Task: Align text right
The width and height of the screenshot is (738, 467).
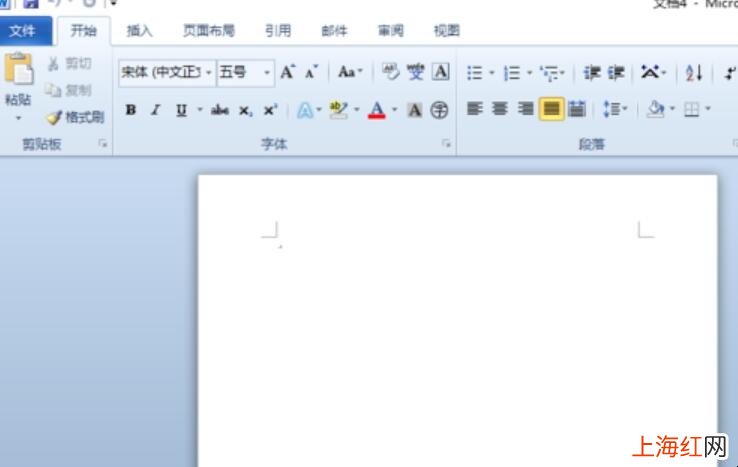Action: tap(525, 109)
